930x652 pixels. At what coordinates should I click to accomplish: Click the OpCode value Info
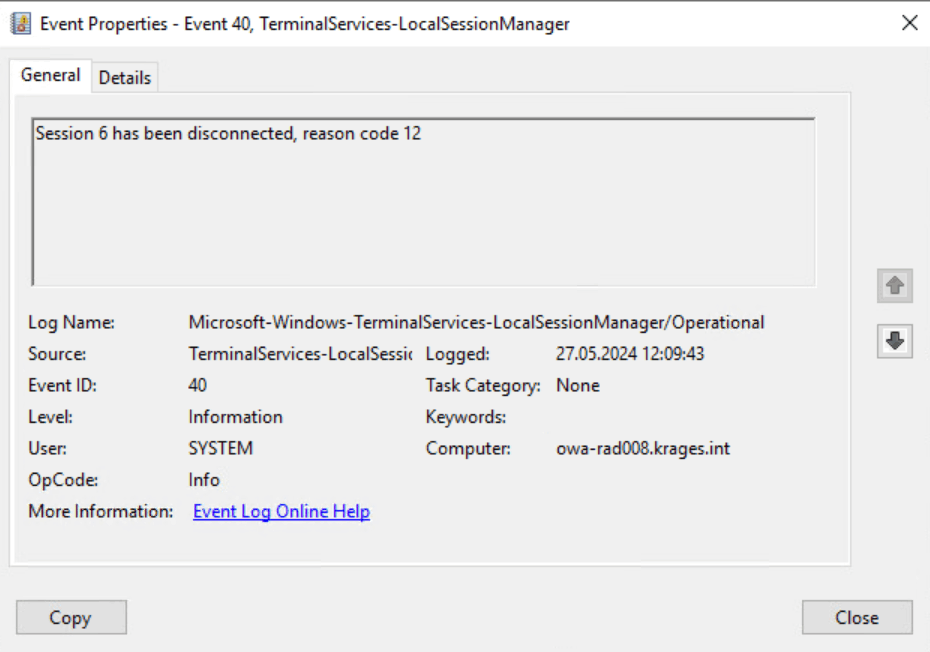204,480
